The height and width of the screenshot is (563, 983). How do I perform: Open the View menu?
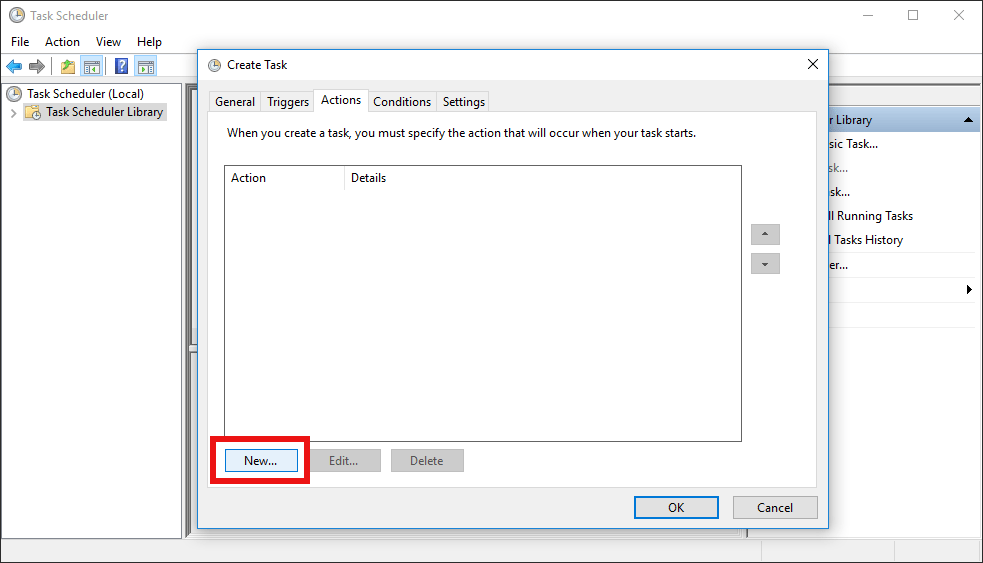(x=108, y=42)
